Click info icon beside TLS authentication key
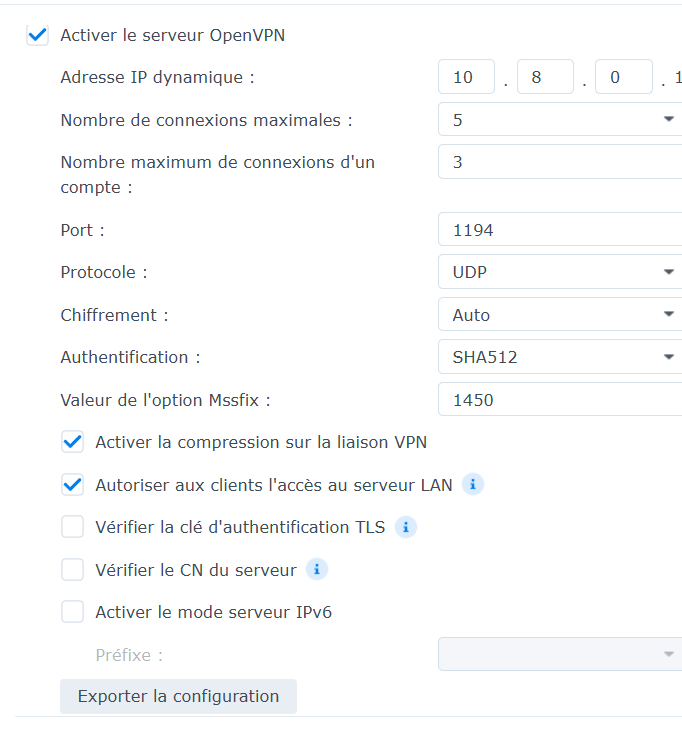 (x=406, y=527)
